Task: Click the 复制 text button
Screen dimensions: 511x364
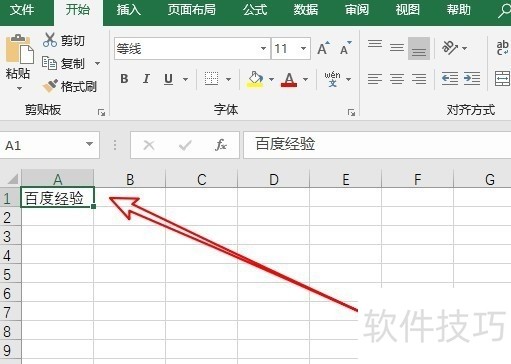Action: [73, 63]
